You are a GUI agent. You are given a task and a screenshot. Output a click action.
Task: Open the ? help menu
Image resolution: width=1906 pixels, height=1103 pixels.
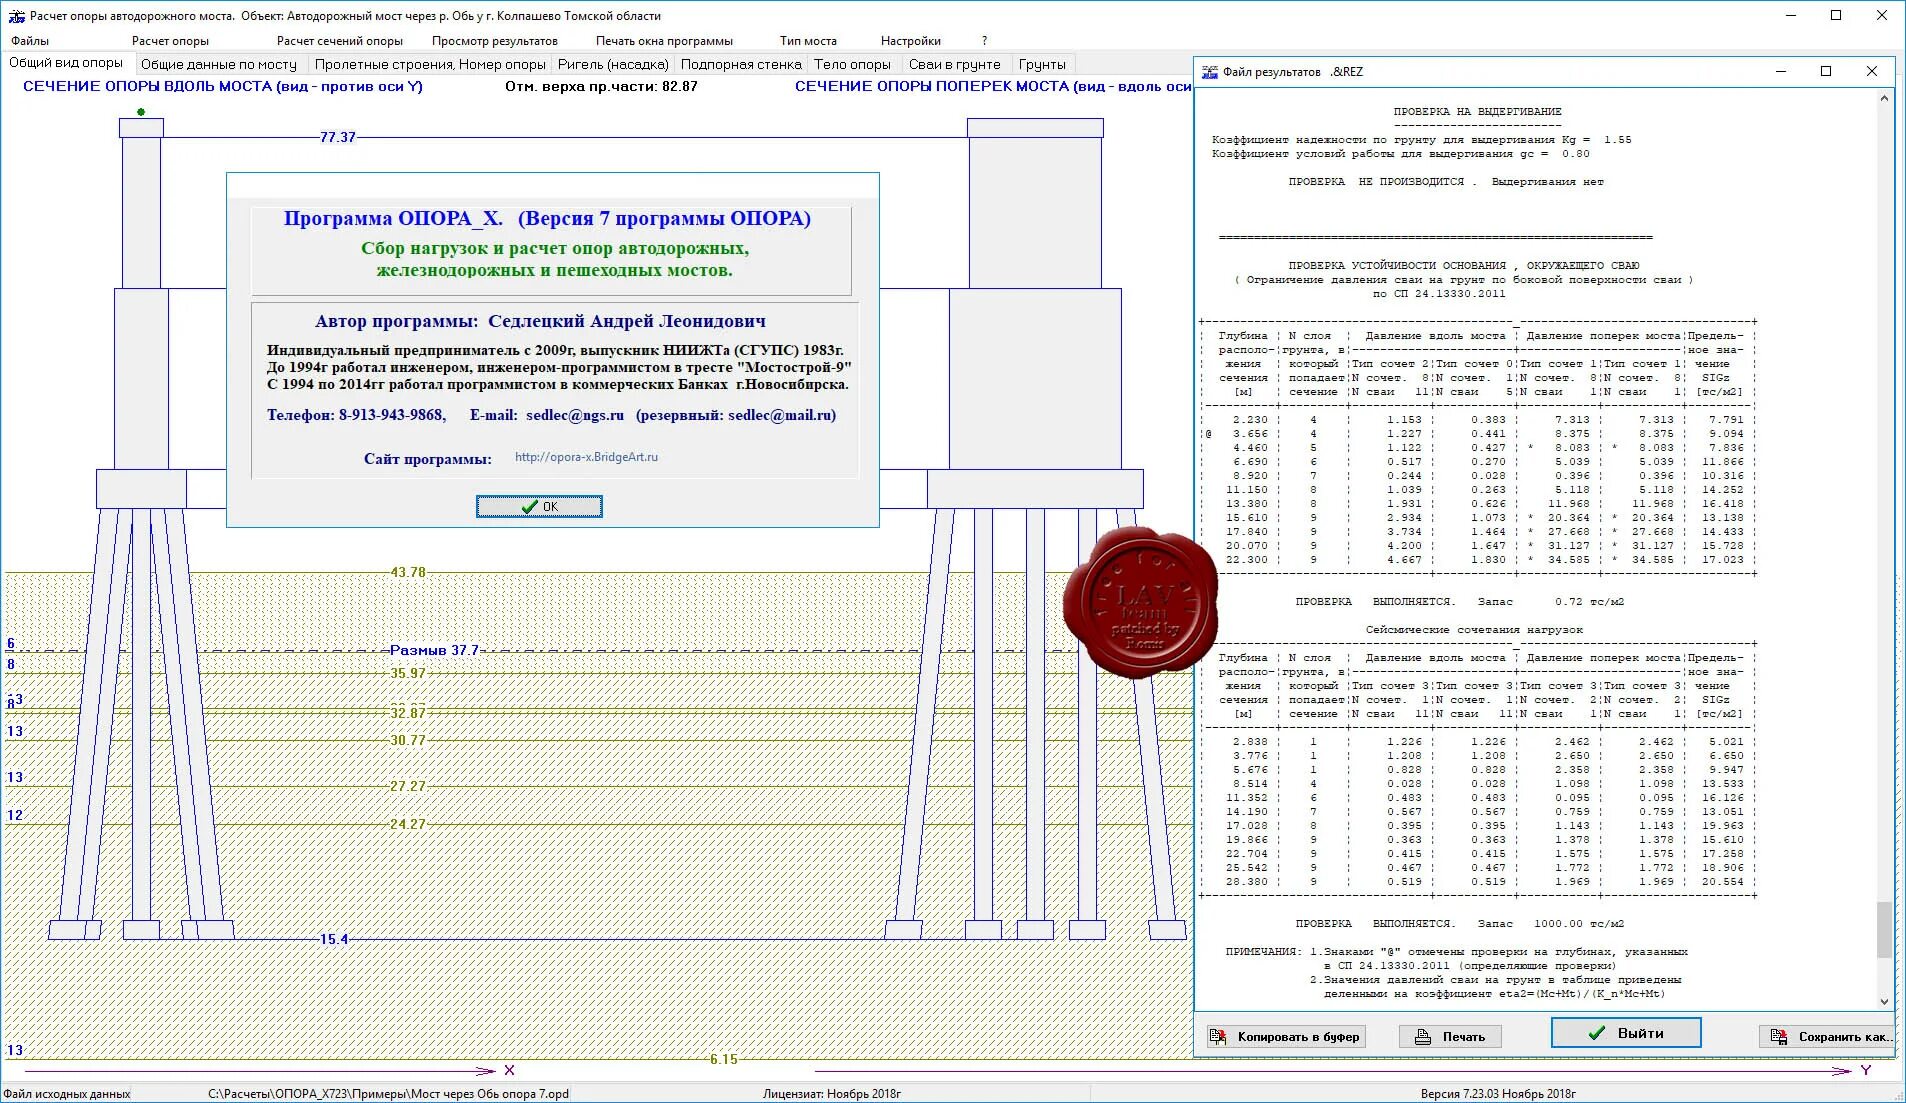click(985, 41)
